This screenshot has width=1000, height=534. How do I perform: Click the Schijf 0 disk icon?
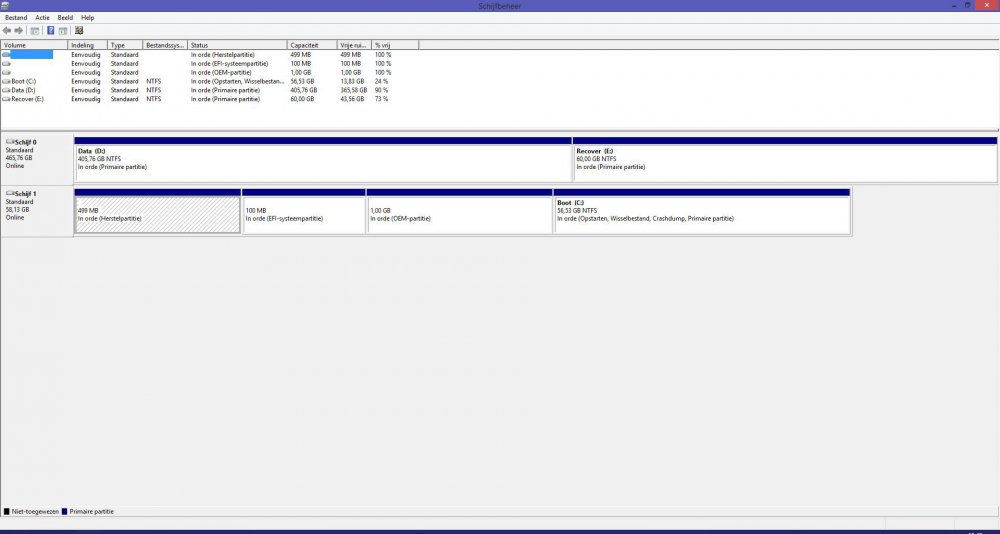coord(10,142)
